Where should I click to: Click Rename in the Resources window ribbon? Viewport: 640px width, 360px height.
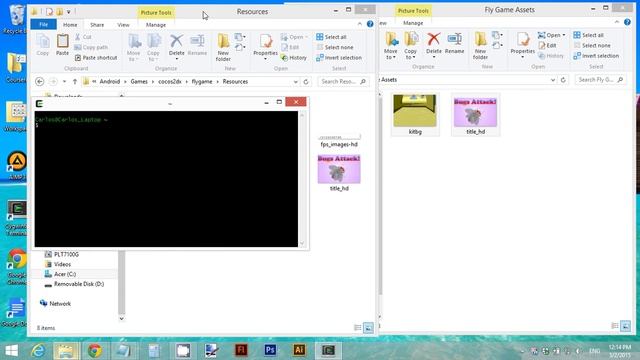pyautogui.click(x=197, y=45)
